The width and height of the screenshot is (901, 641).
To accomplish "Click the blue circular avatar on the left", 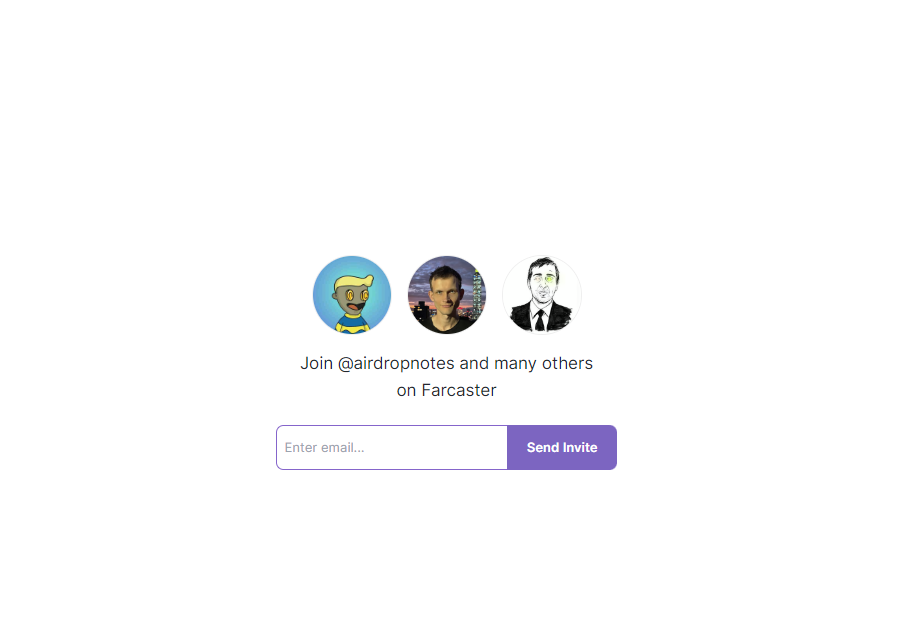I will coord(352,295).
